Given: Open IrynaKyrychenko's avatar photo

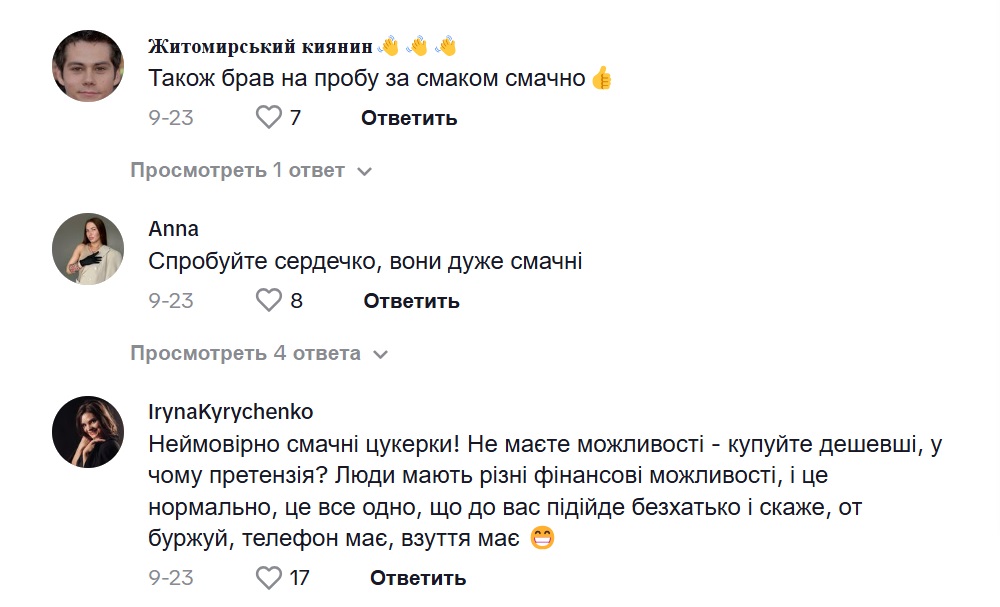Looking at the screenshot, I should click(88, 432).
